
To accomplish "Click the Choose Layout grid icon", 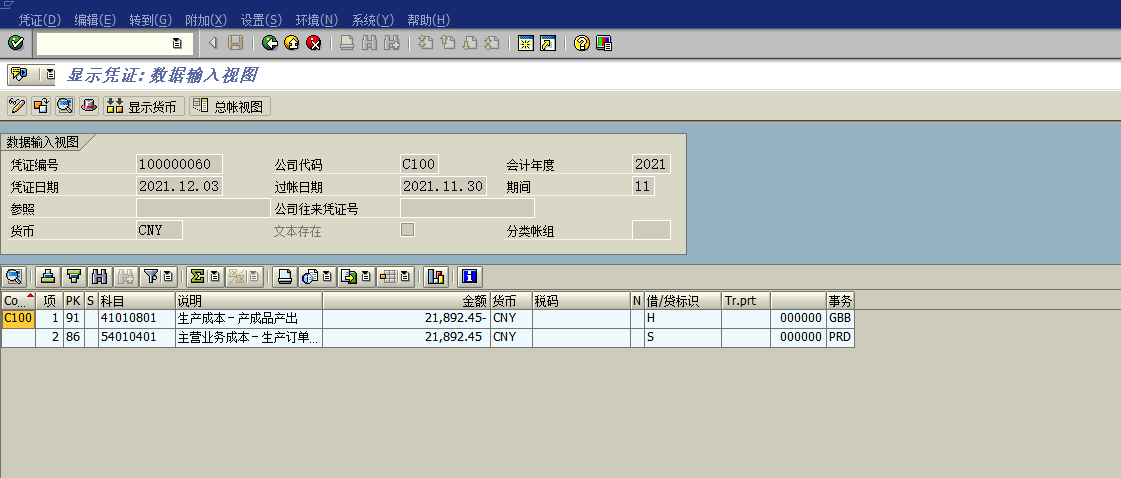I will (x=388, y=277).
